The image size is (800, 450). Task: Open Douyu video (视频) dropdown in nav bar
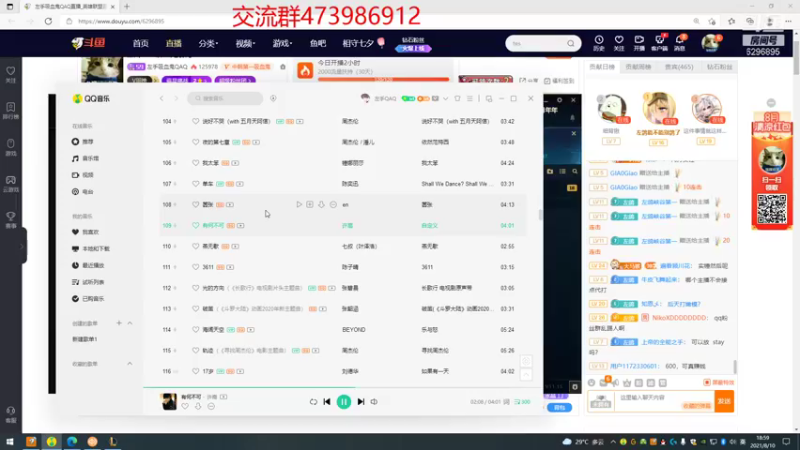coord(245,43)
